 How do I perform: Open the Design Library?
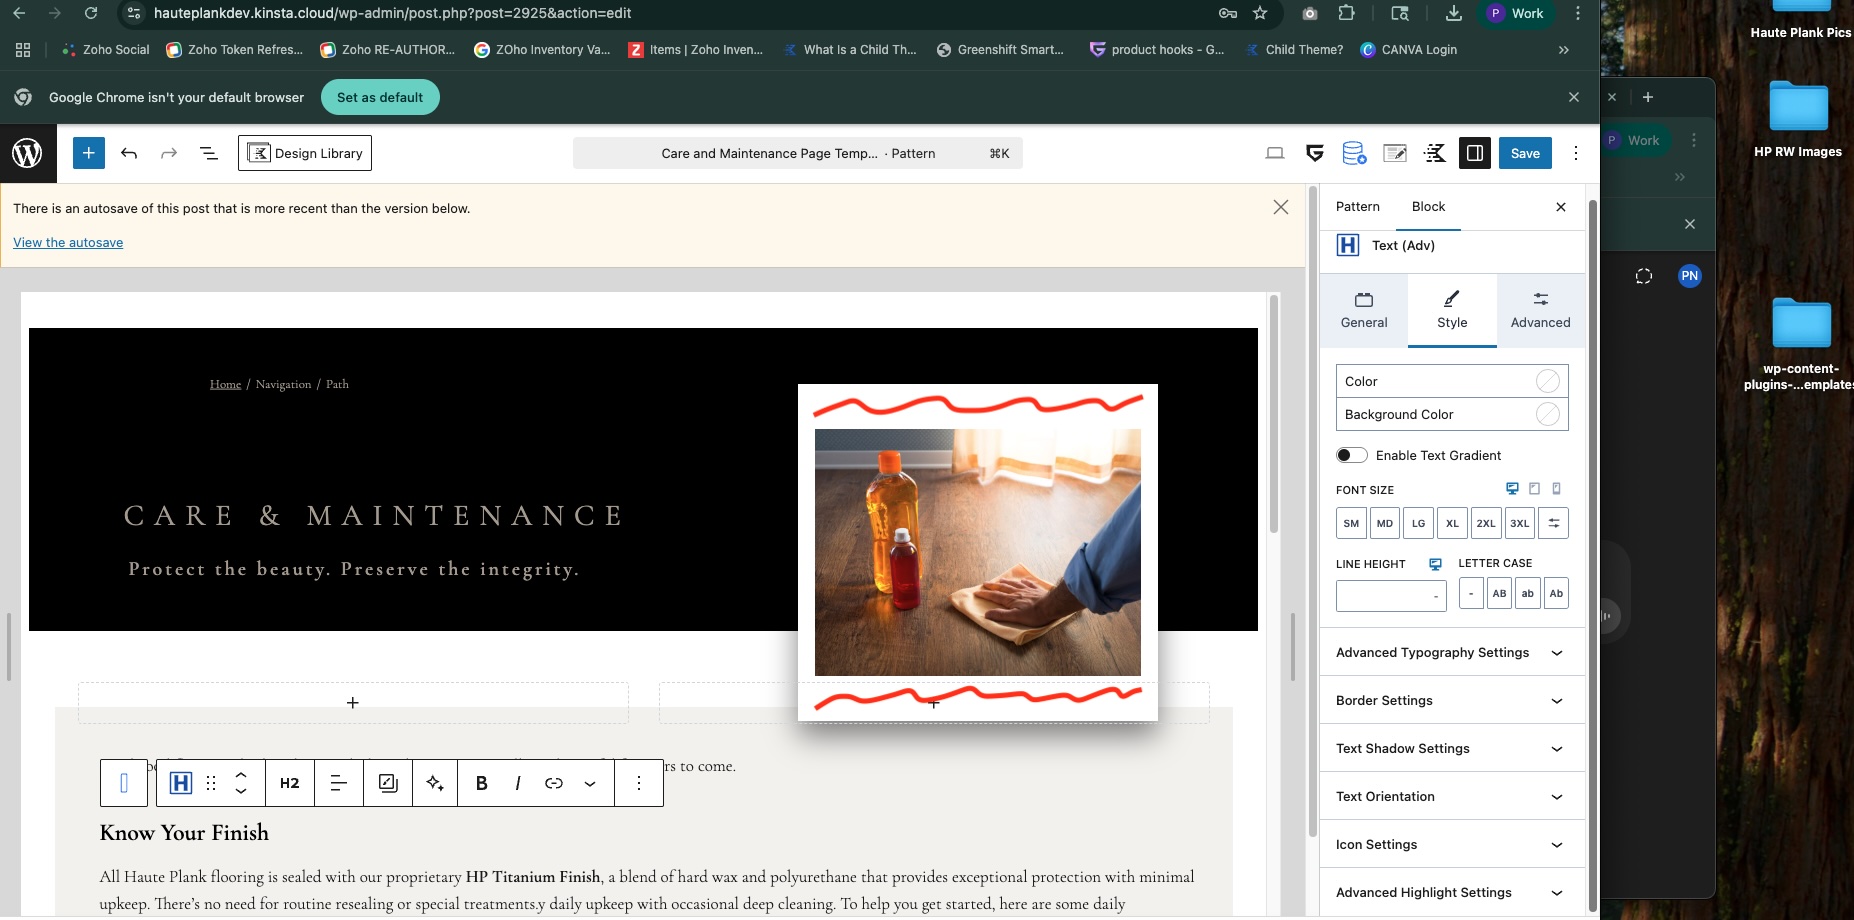[x=305, y=153]
